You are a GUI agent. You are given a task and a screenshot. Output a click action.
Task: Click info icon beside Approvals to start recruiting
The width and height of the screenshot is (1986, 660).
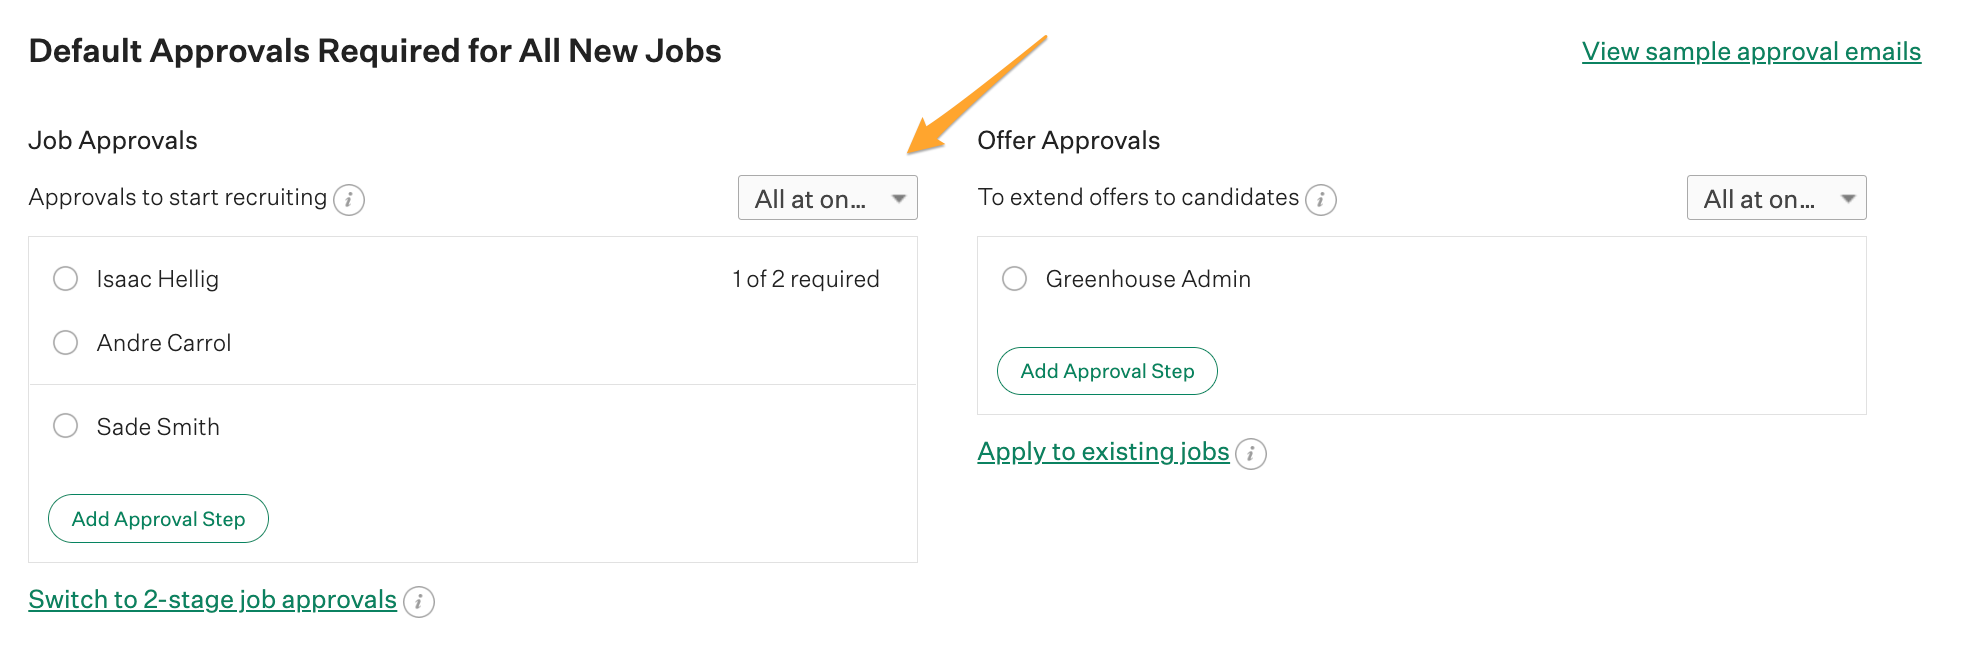coord(348,200)
